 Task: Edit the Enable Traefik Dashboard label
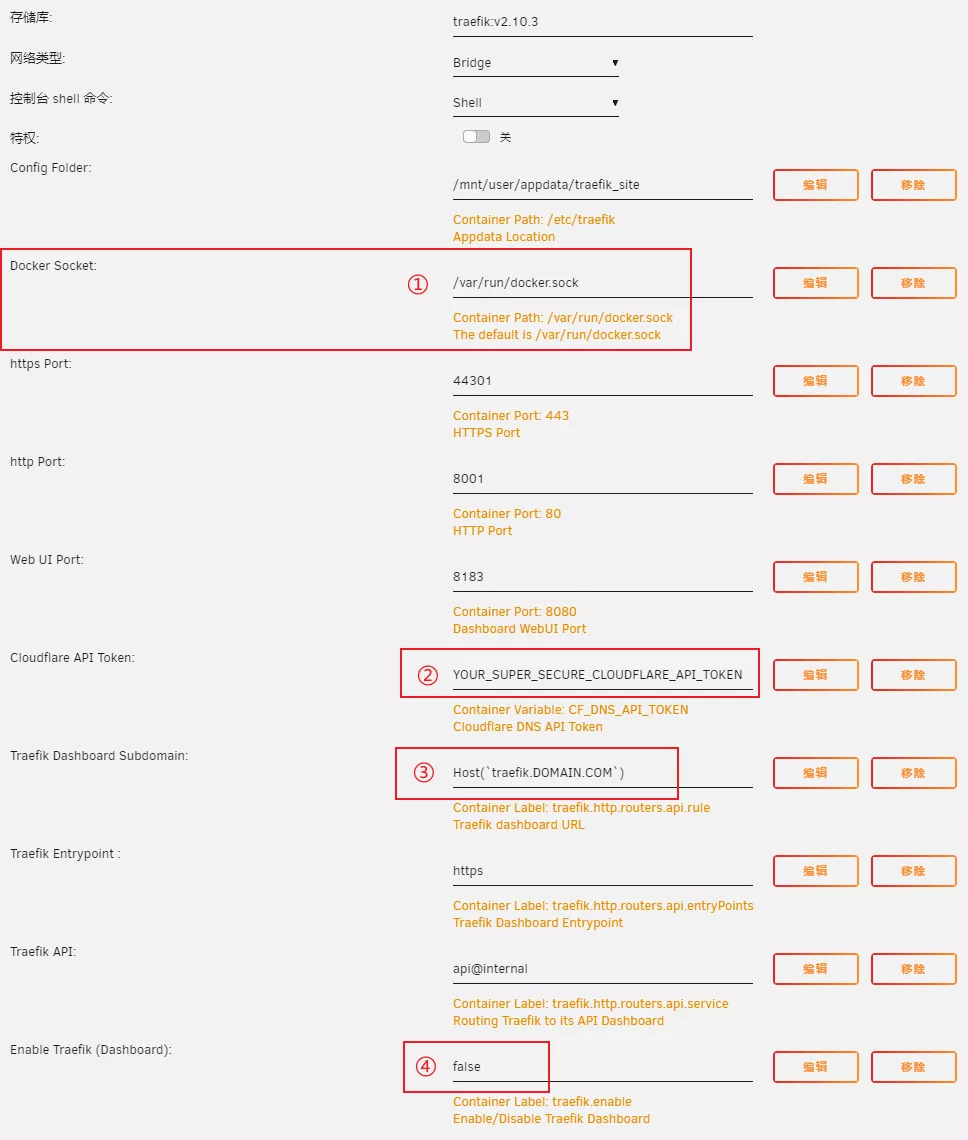[815, 1067]
